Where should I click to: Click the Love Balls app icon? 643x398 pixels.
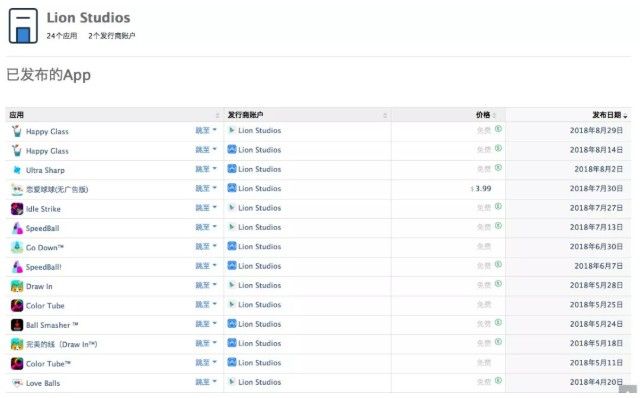click(x=17, y=383)
